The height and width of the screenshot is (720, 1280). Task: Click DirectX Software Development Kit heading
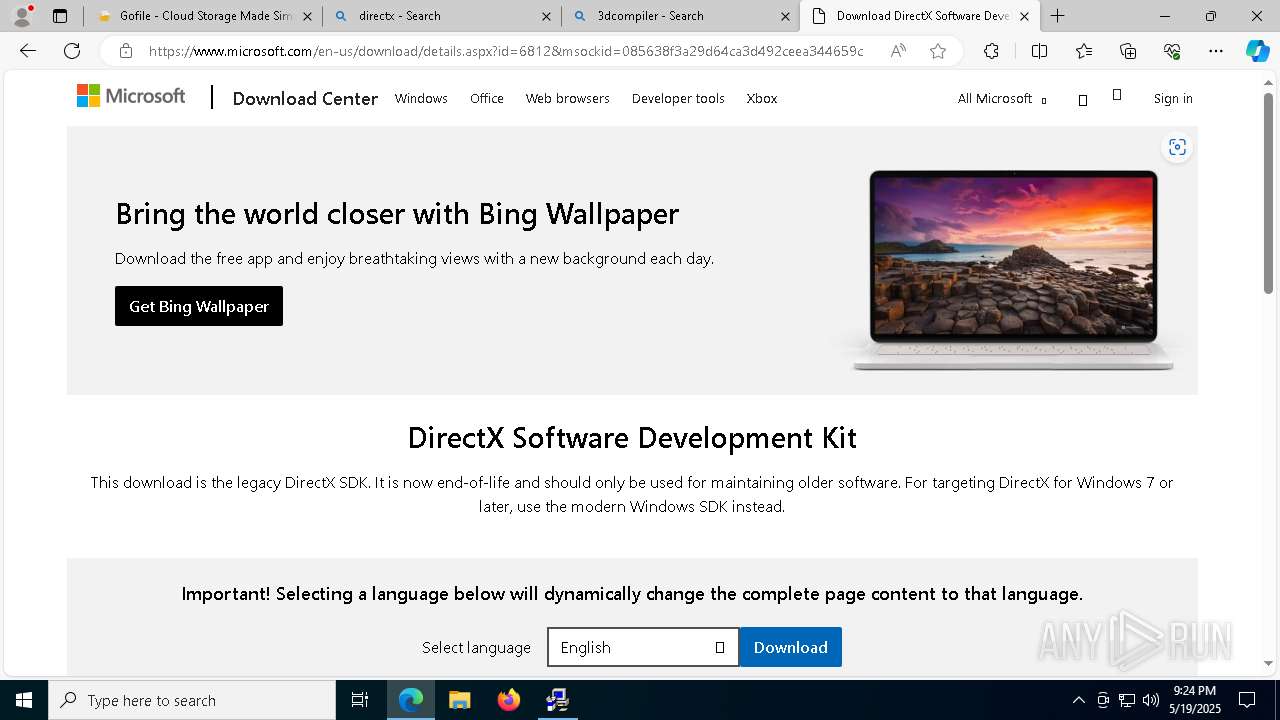point(632,437)
